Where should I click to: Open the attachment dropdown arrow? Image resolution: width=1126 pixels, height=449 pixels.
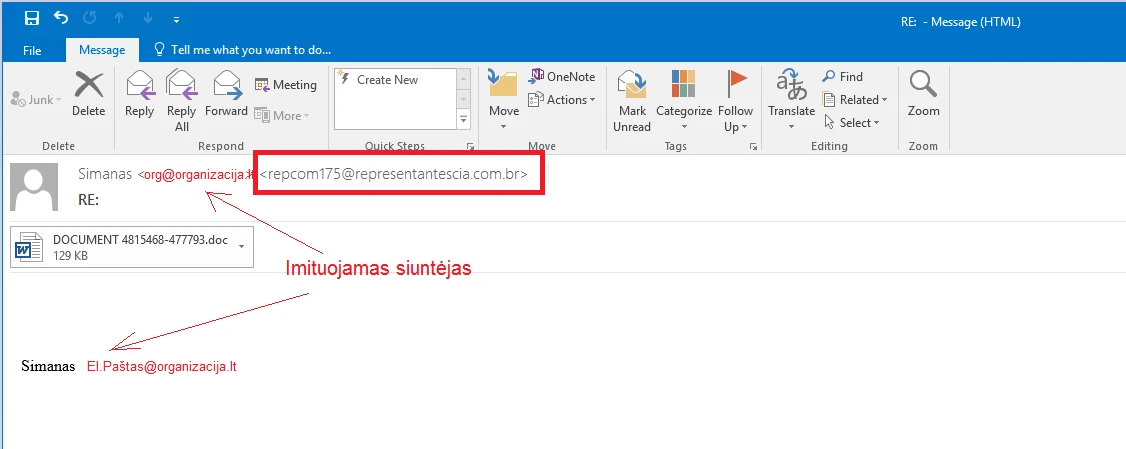point(241,246)
